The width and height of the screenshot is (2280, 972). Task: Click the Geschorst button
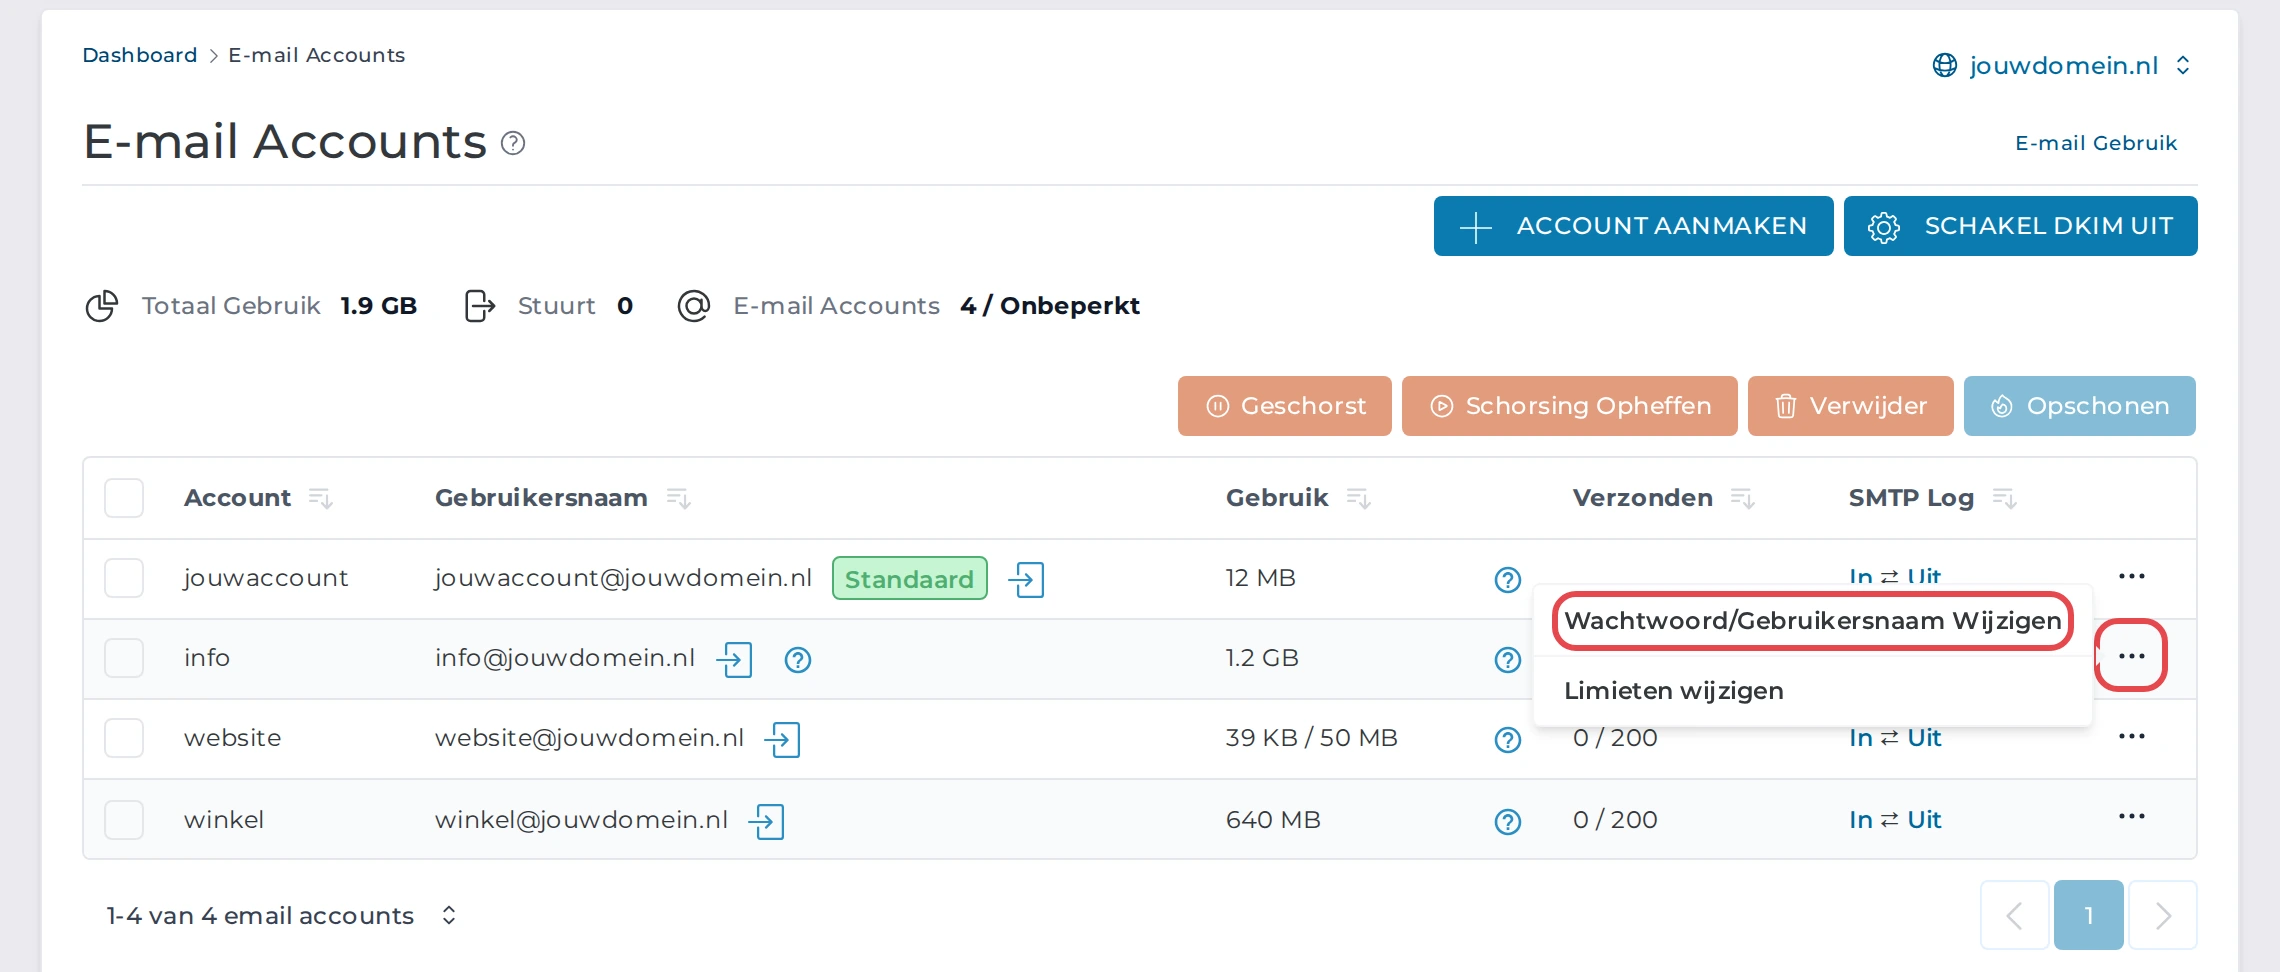point(1285,406)
